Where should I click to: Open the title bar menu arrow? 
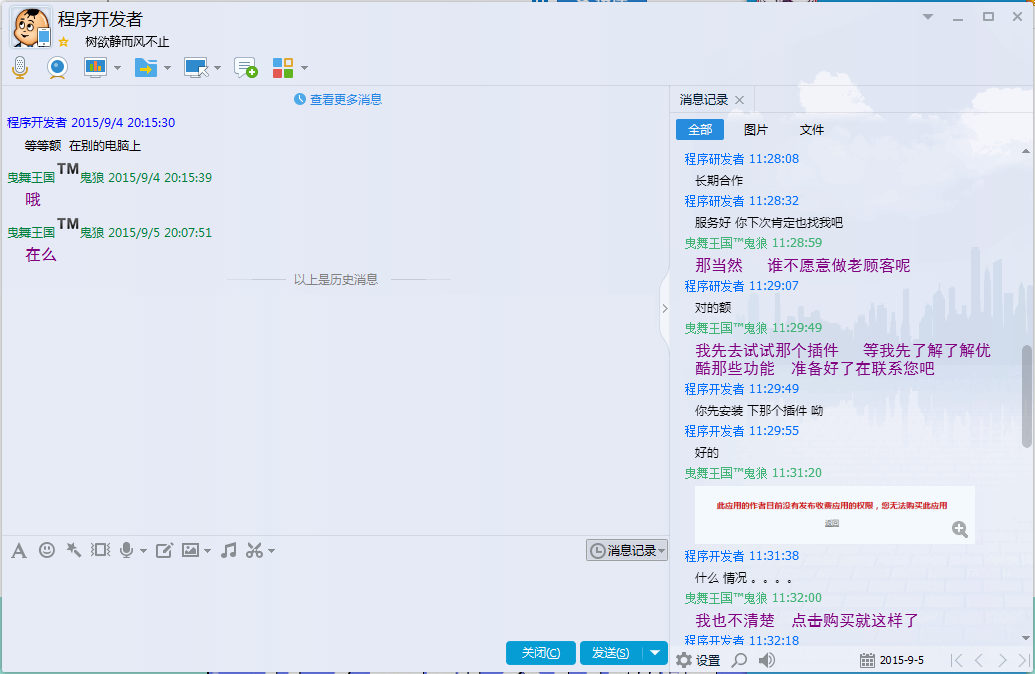(928, 17)
